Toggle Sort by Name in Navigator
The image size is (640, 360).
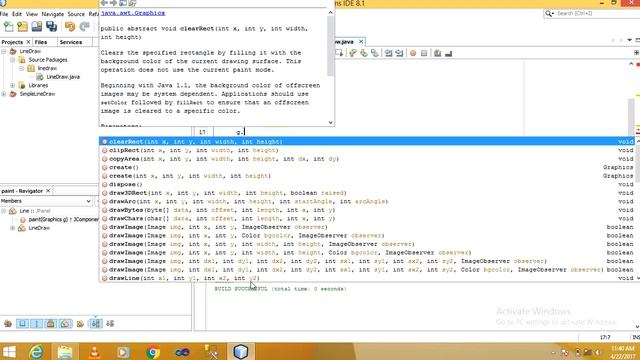pos(96,324)
